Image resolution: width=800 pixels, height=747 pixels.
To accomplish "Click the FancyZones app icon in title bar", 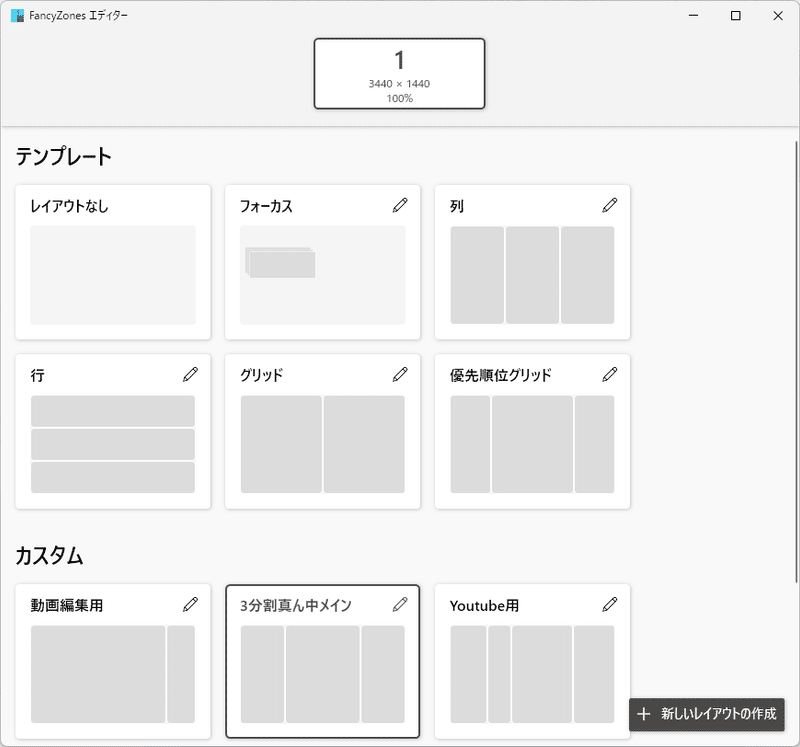I will [17, 16].
